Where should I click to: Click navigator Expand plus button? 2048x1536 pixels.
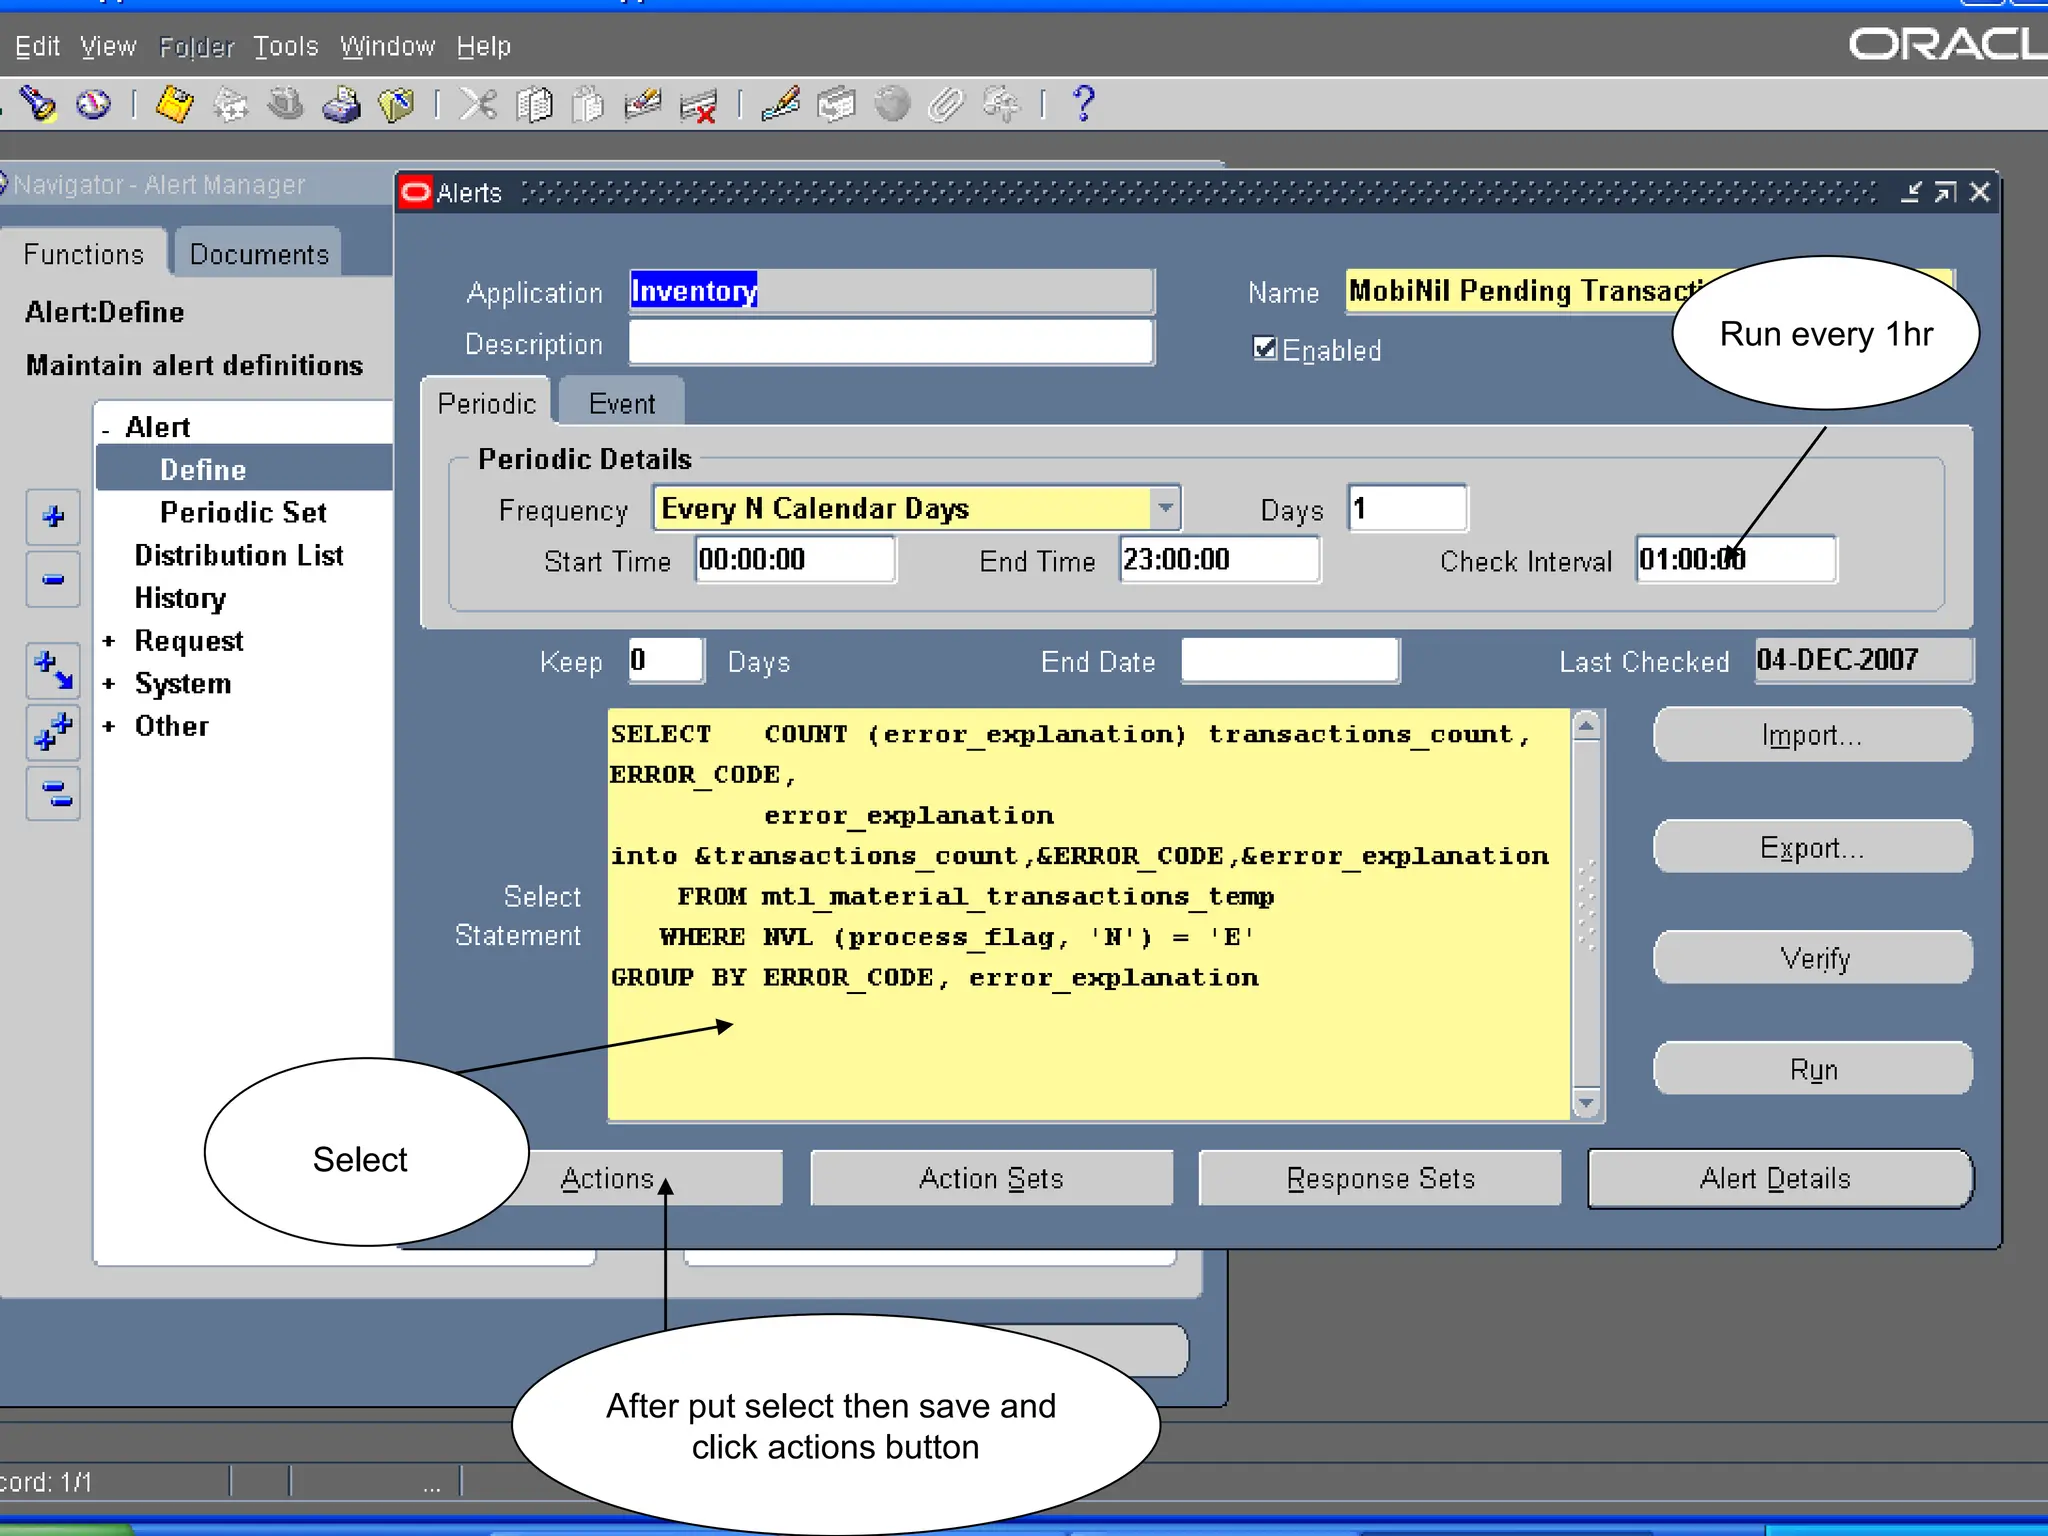point(53,517)
